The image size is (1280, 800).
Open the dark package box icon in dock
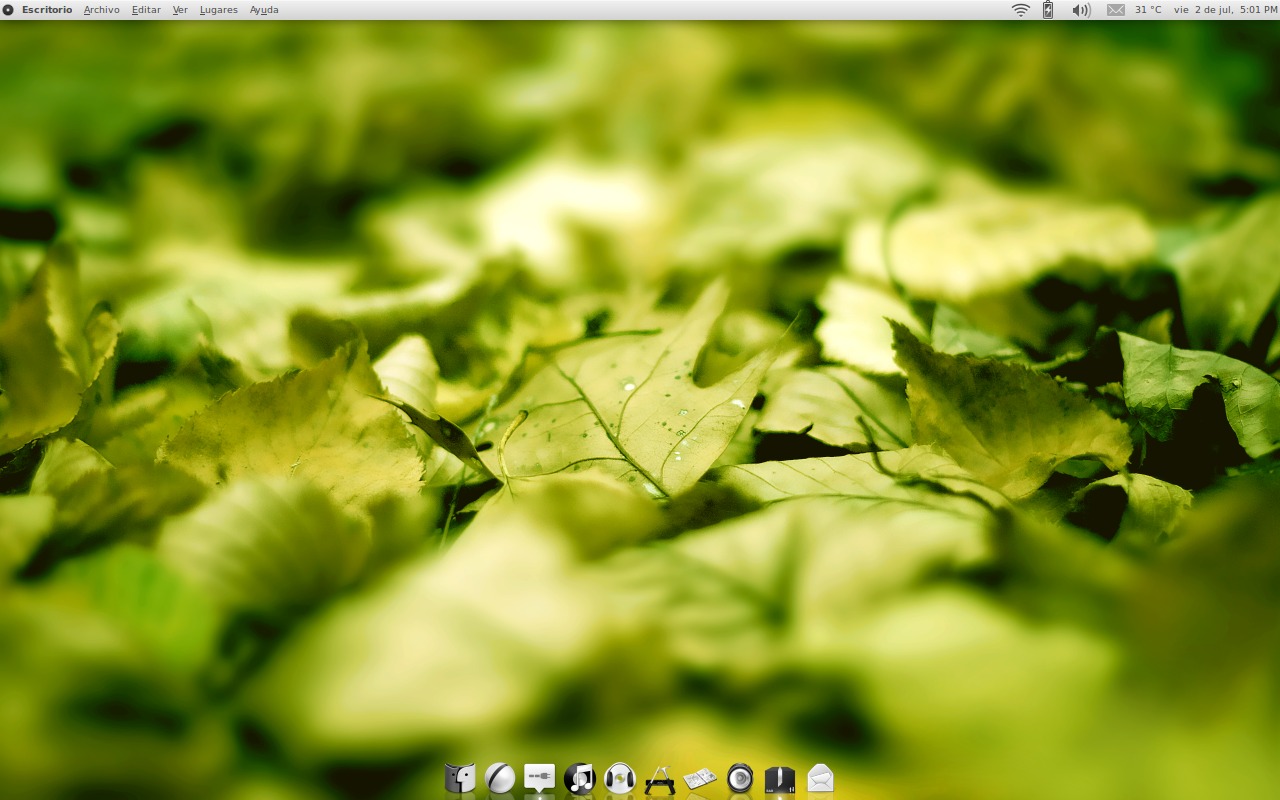coord(780,779)
